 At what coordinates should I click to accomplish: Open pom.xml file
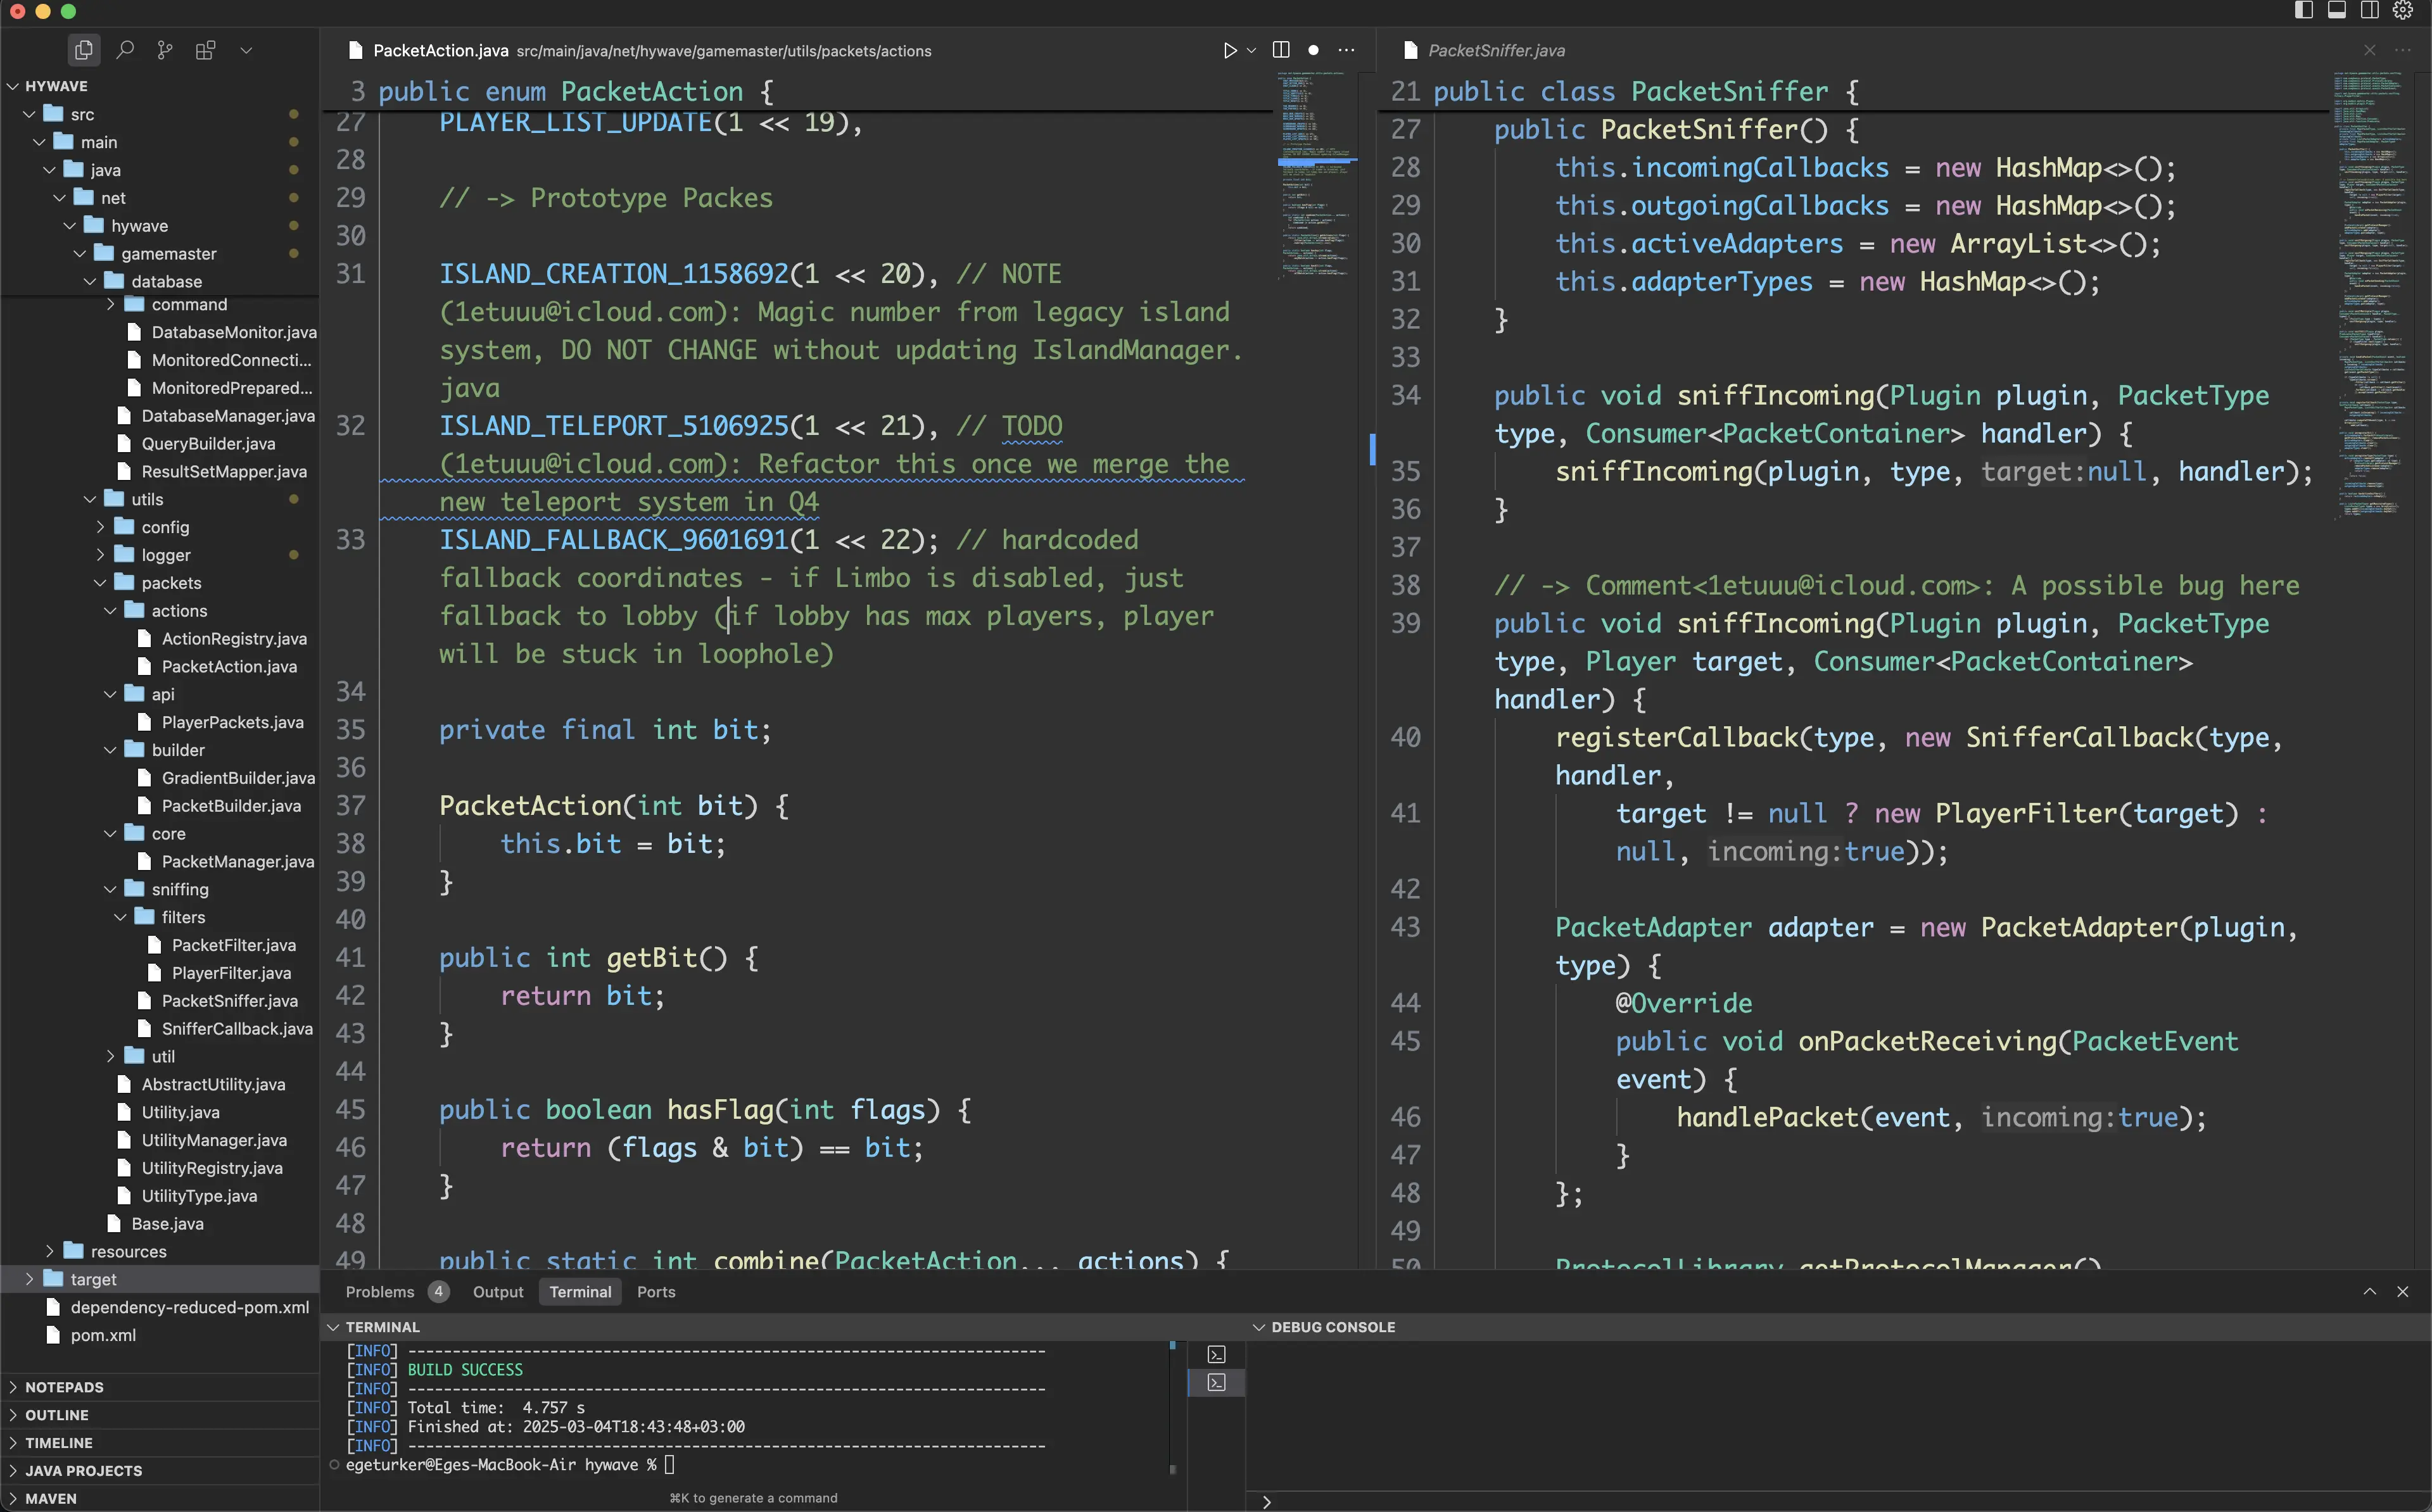click(x=160, y=1335)
